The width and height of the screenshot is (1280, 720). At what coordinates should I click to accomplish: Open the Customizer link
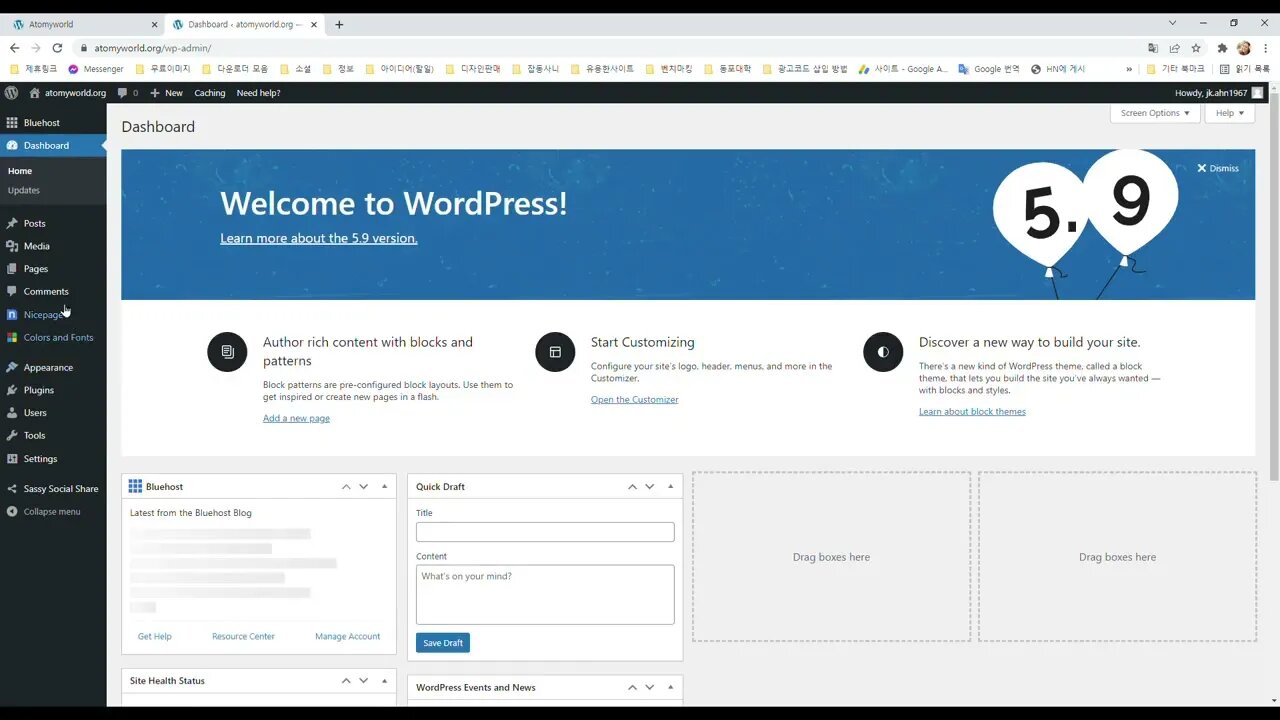coord(634,399)
